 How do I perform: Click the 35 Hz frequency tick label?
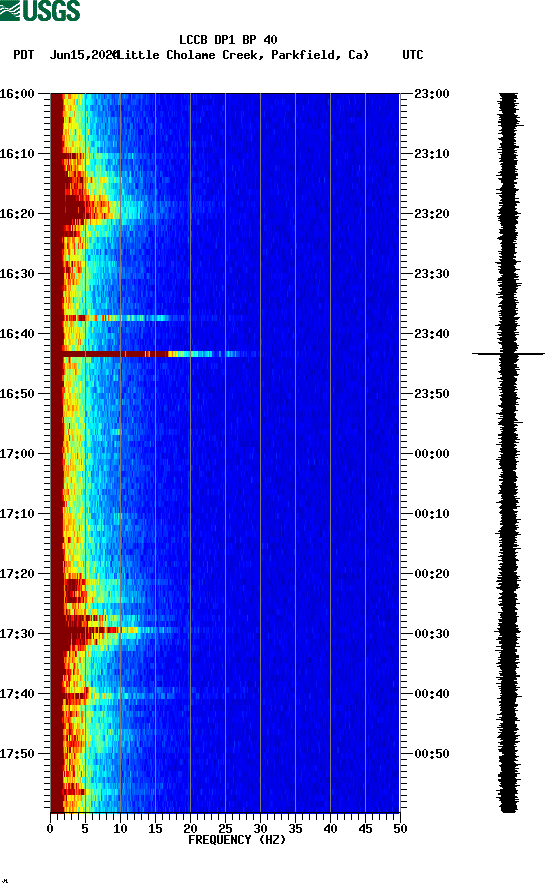(295, 829)
